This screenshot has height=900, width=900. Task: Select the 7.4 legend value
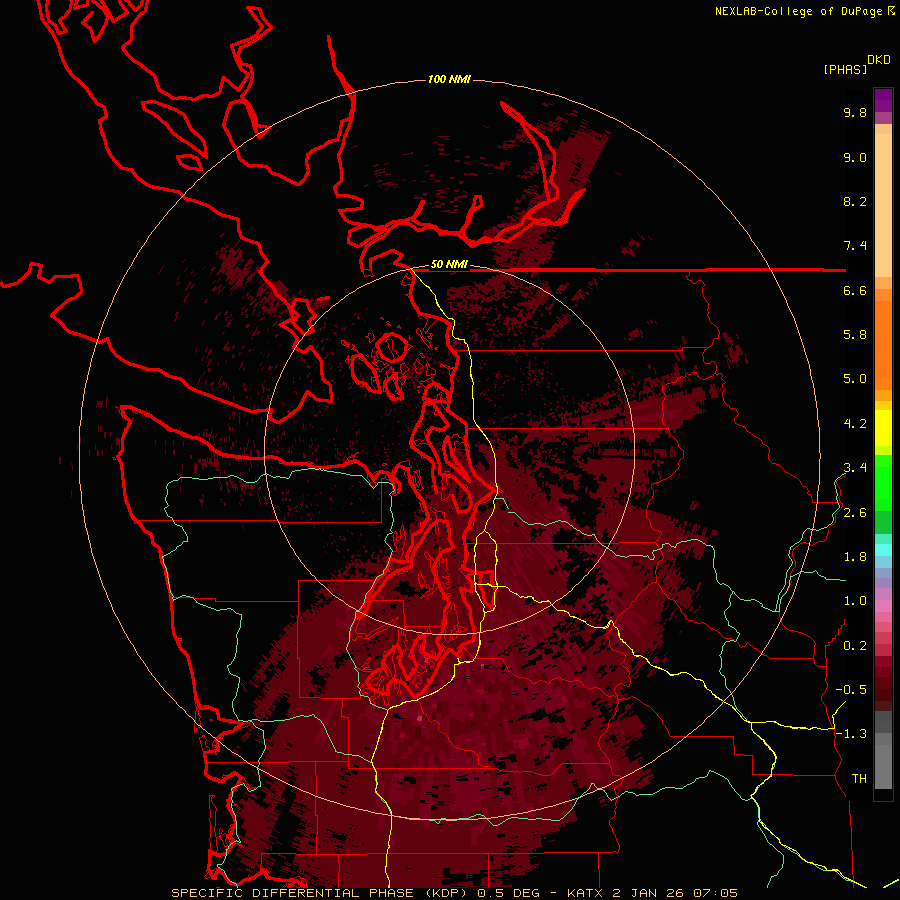coord(855,246)
